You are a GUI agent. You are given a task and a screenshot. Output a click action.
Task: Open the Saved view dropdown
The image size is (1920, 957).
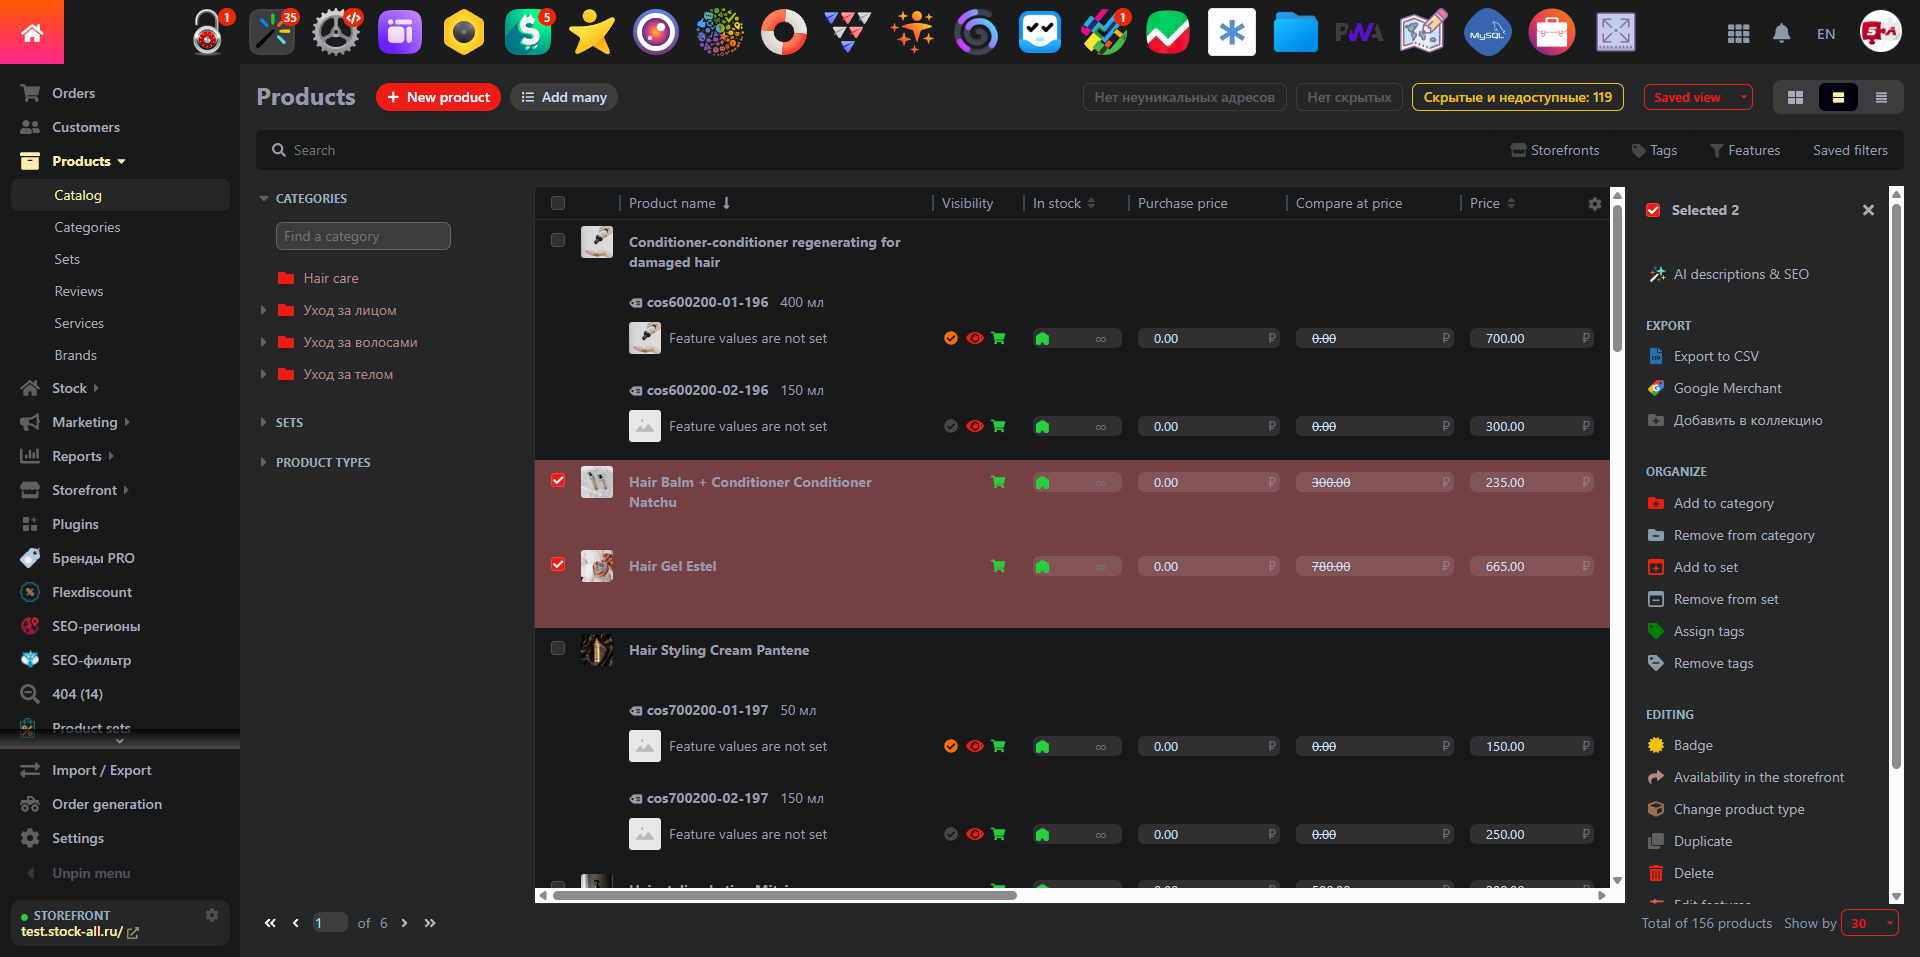pos(1697,97)
